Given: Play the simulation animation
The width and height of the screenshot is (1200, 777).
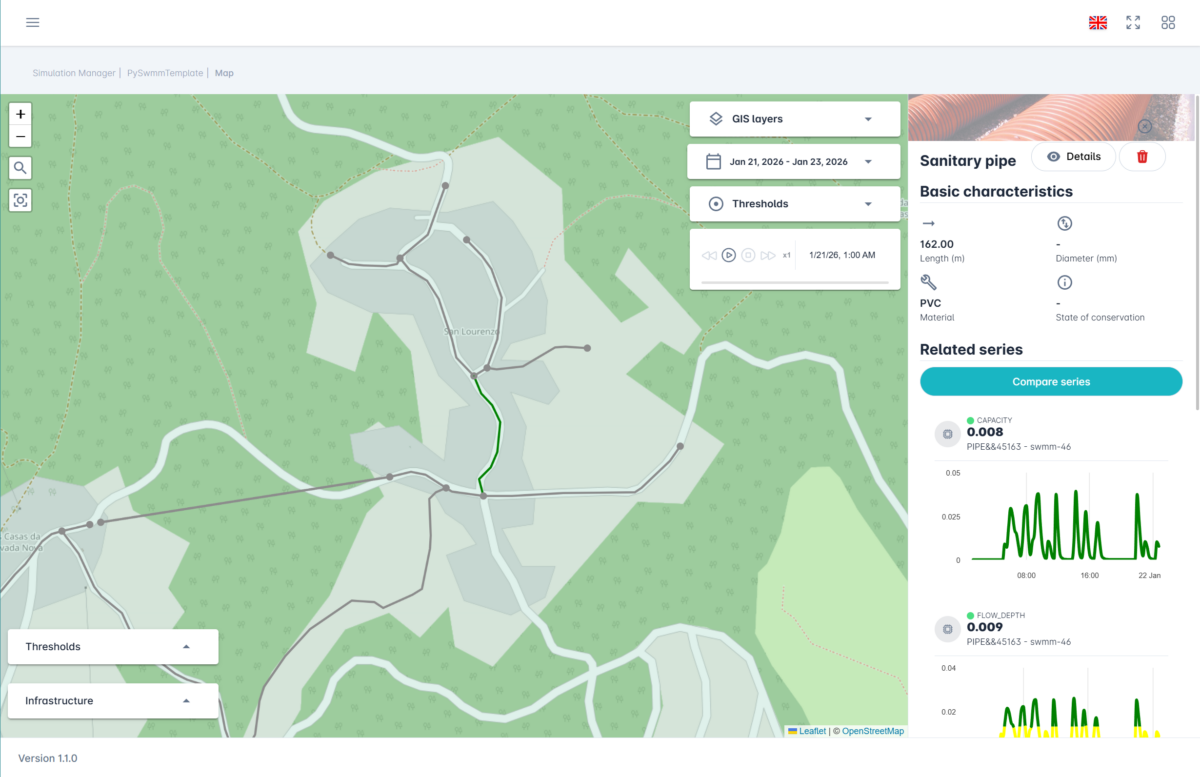Looking at the screenshot, I should [729, 255].
